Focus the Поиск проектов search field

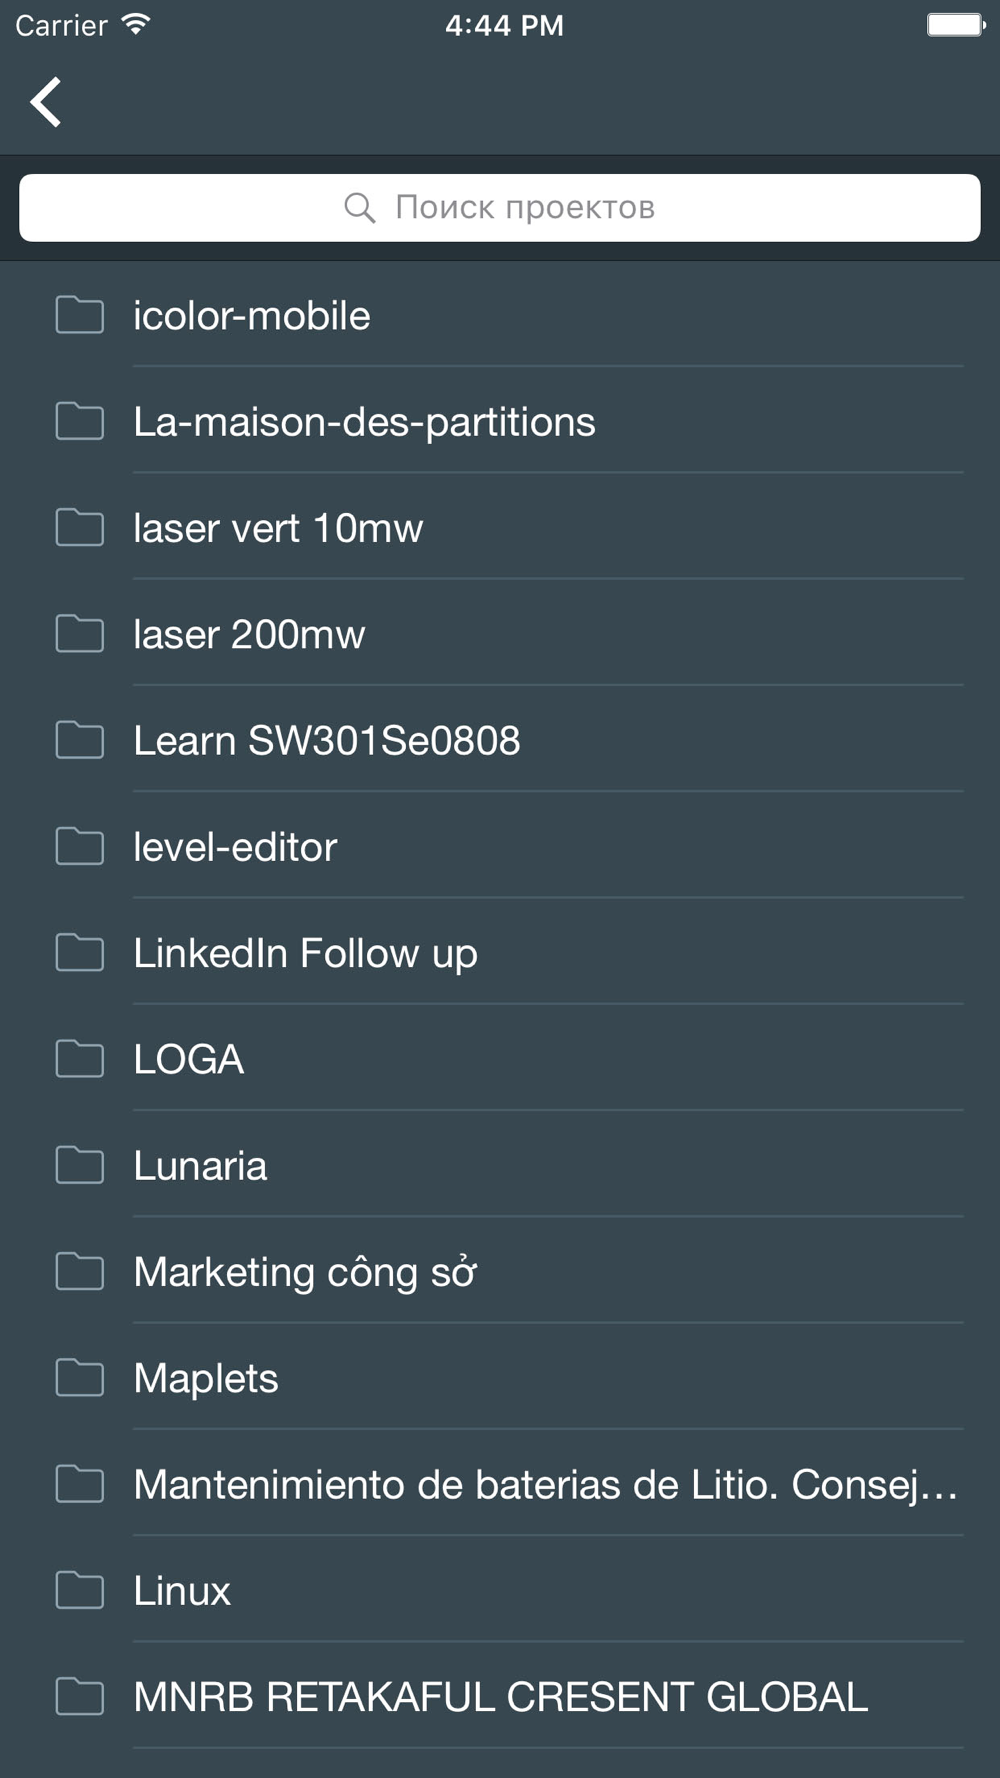pos(525,208)
